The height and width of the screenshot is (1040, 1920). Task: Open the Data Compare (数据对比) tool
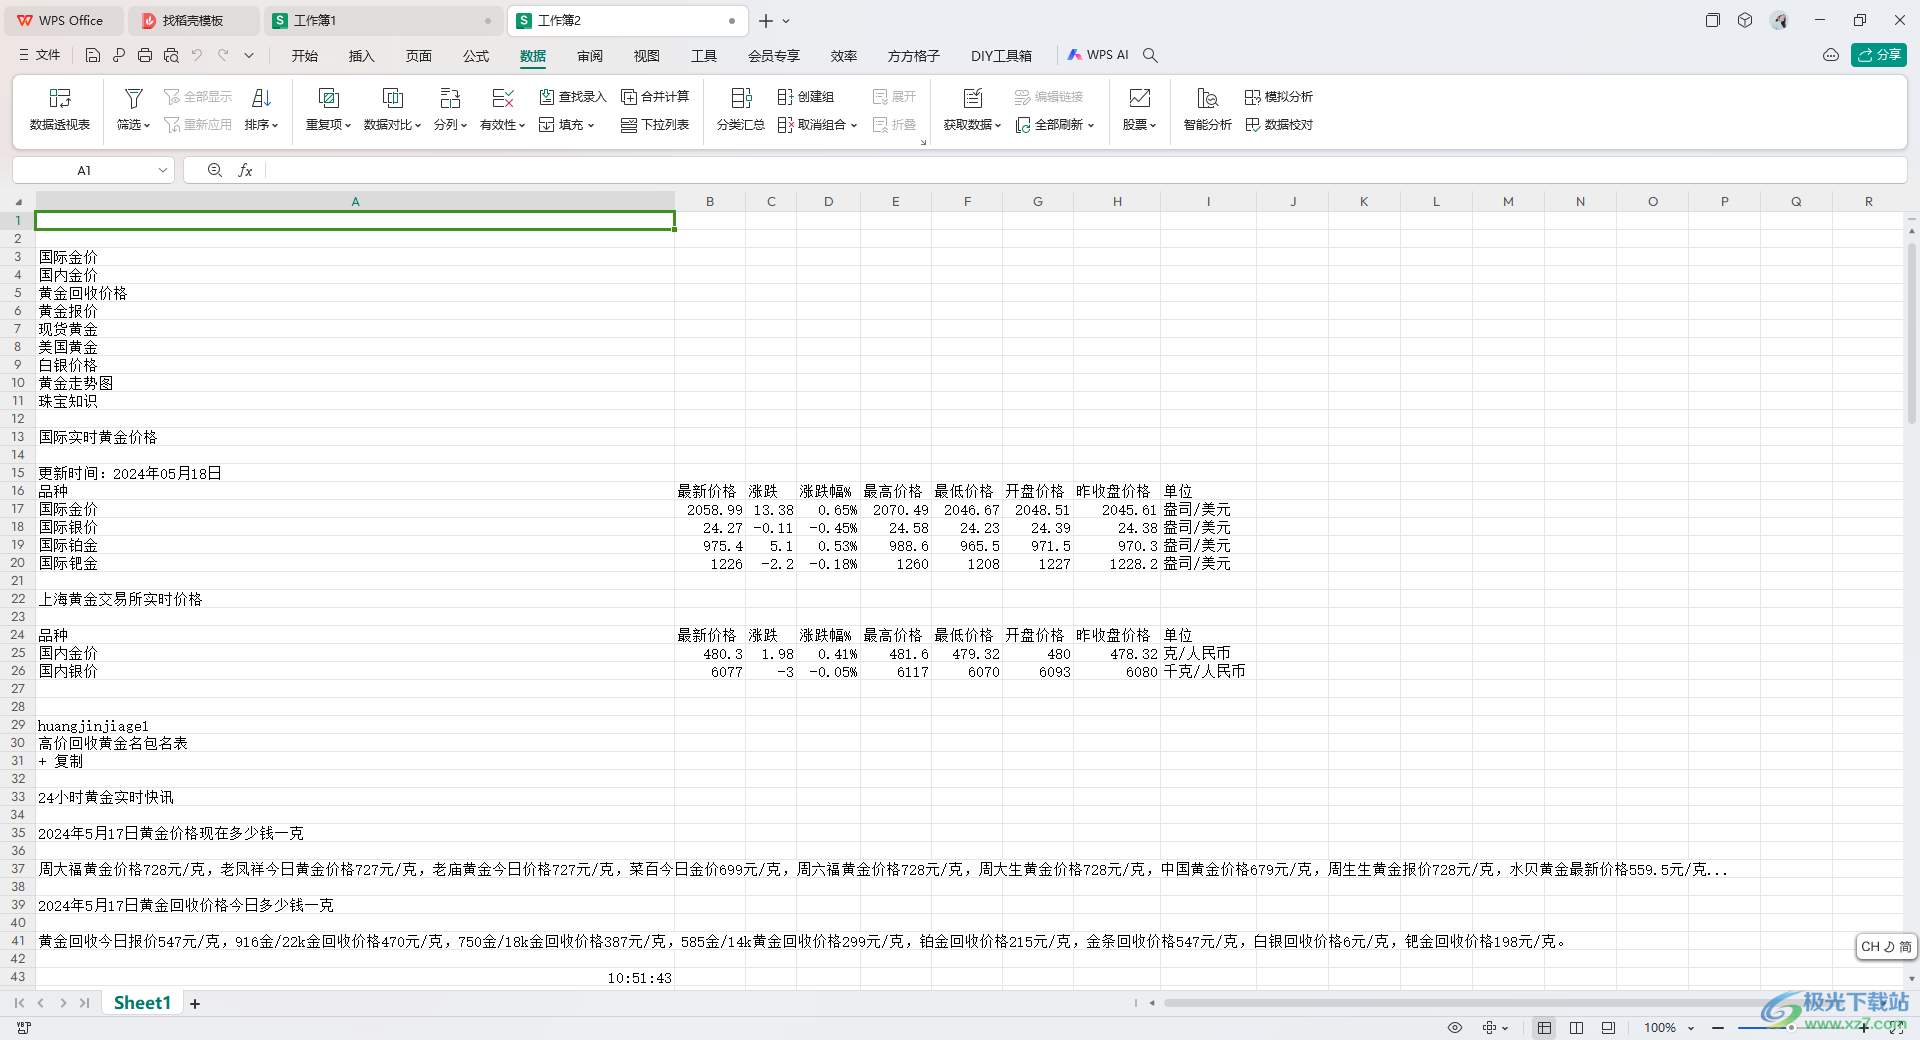tap(392, 109)
